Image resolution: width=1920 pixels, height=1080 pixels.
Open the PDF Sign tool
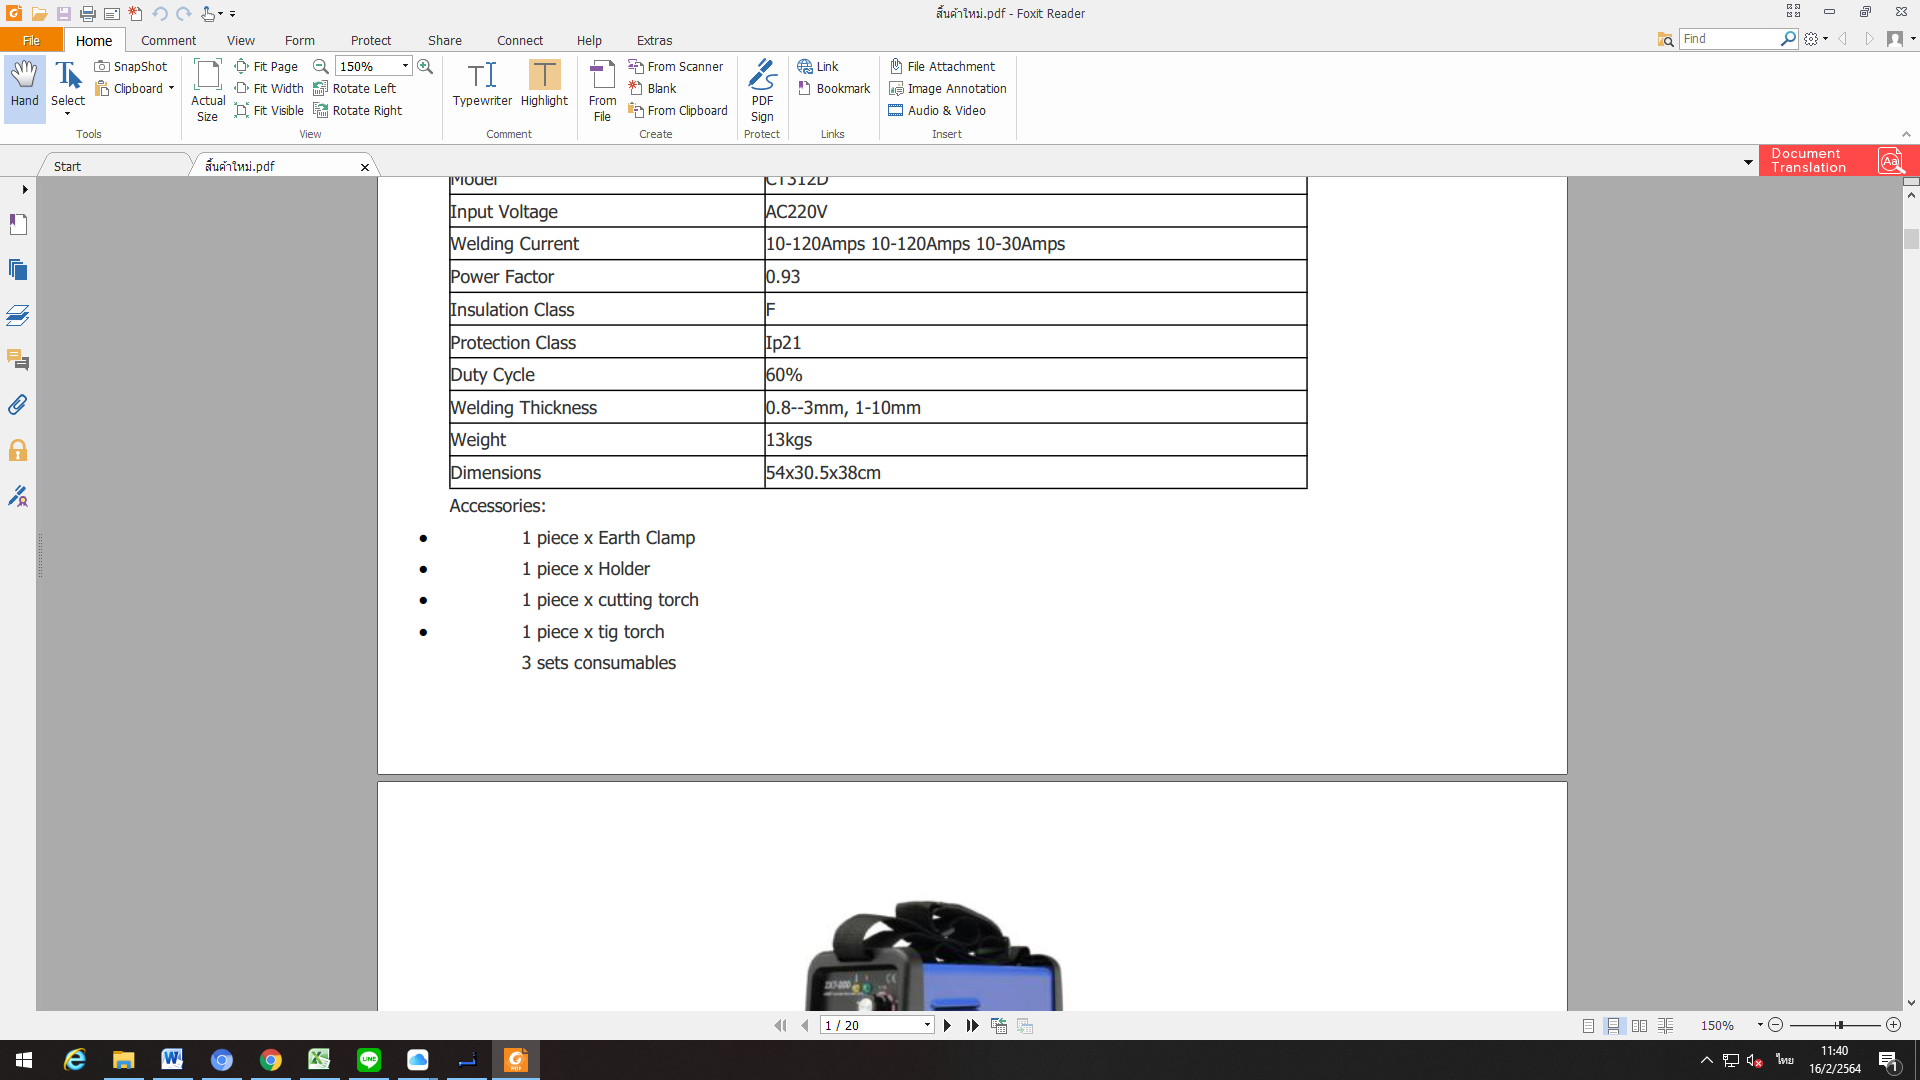[762, 90]
